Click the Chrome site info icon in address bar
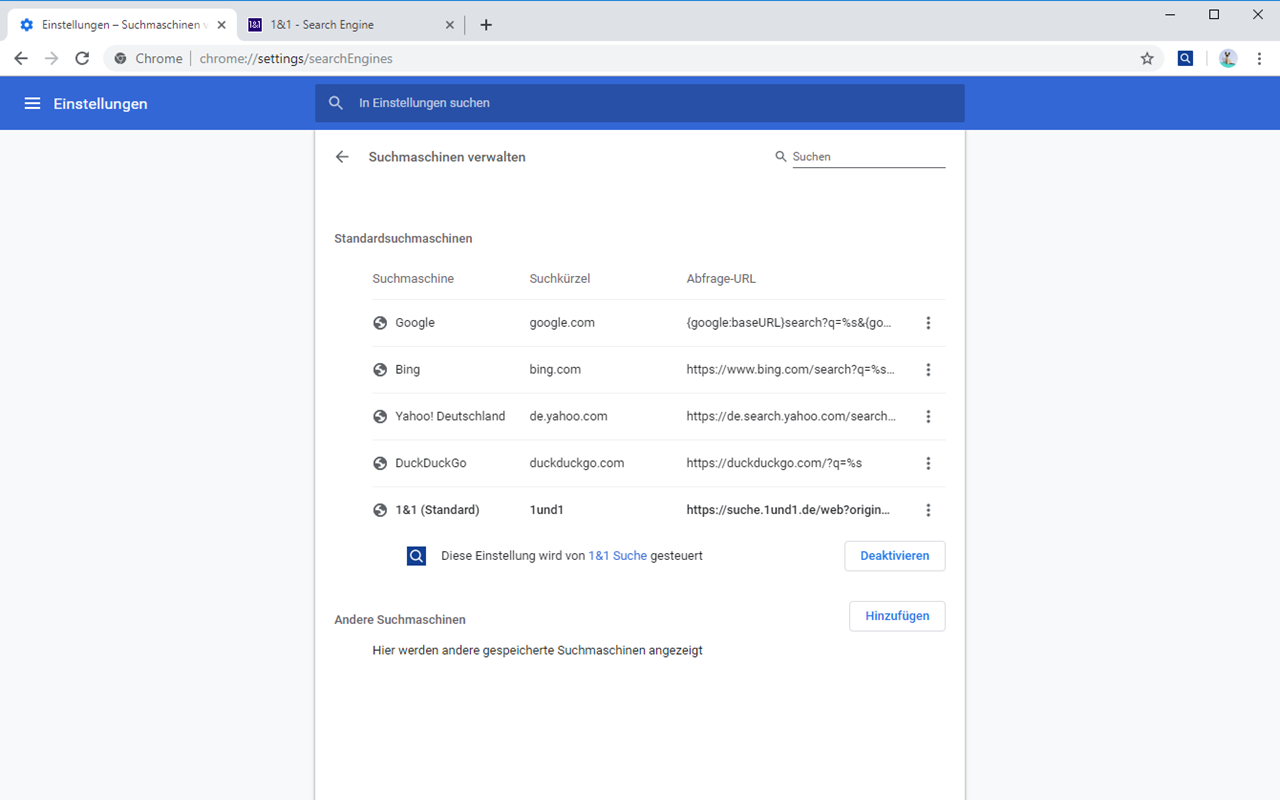The height and width of the screenshot is (800, 1280). pos(120,58)
